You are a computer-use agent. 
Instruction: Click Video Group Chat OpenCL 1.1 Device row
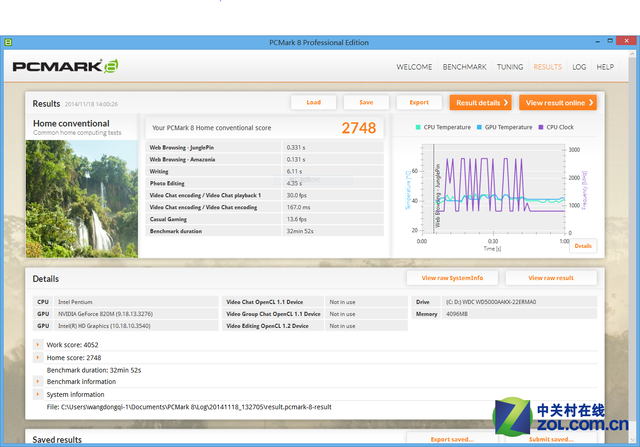tap(315, 314)
